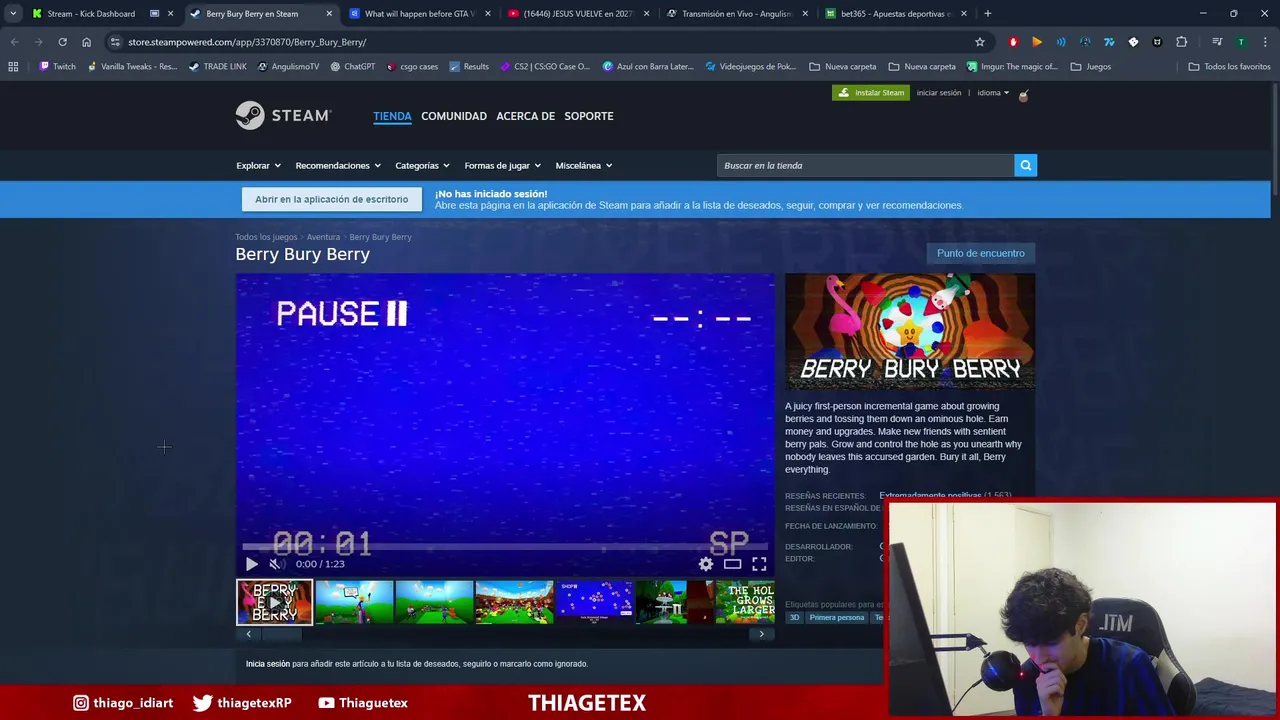Expand the Categorías menu
1280x720 pixels.
422,165
